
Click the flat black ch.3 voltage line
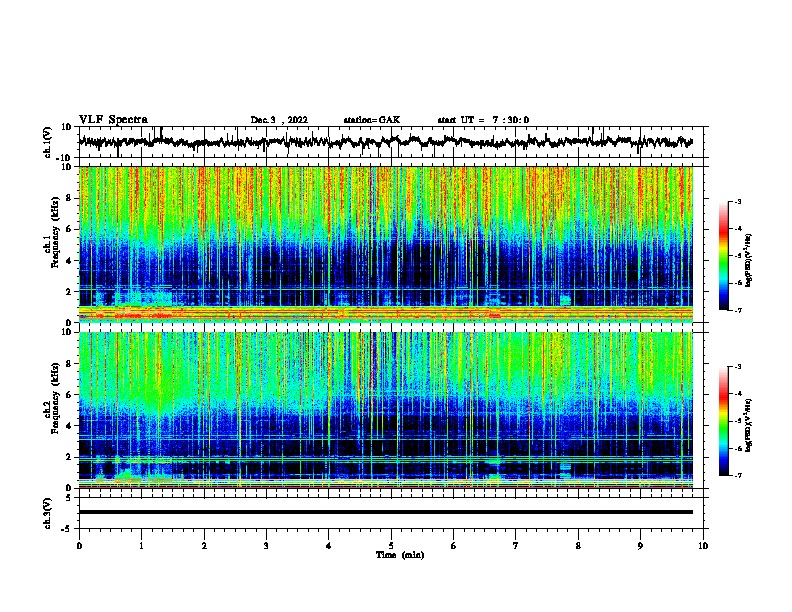(x=386, y=512)
